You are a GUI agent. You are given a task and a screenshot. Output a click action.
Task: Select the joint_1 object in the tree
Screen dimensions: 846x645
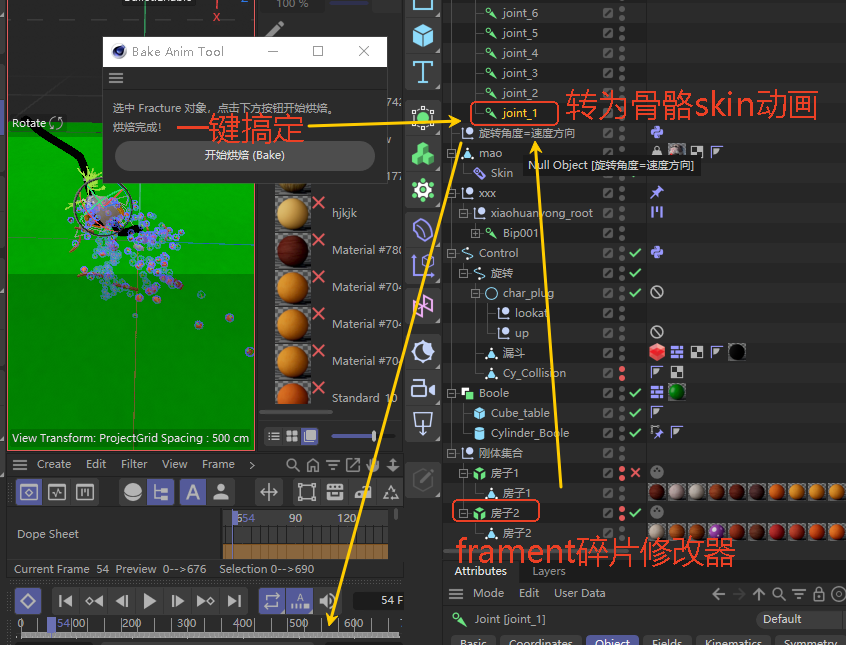519,113
